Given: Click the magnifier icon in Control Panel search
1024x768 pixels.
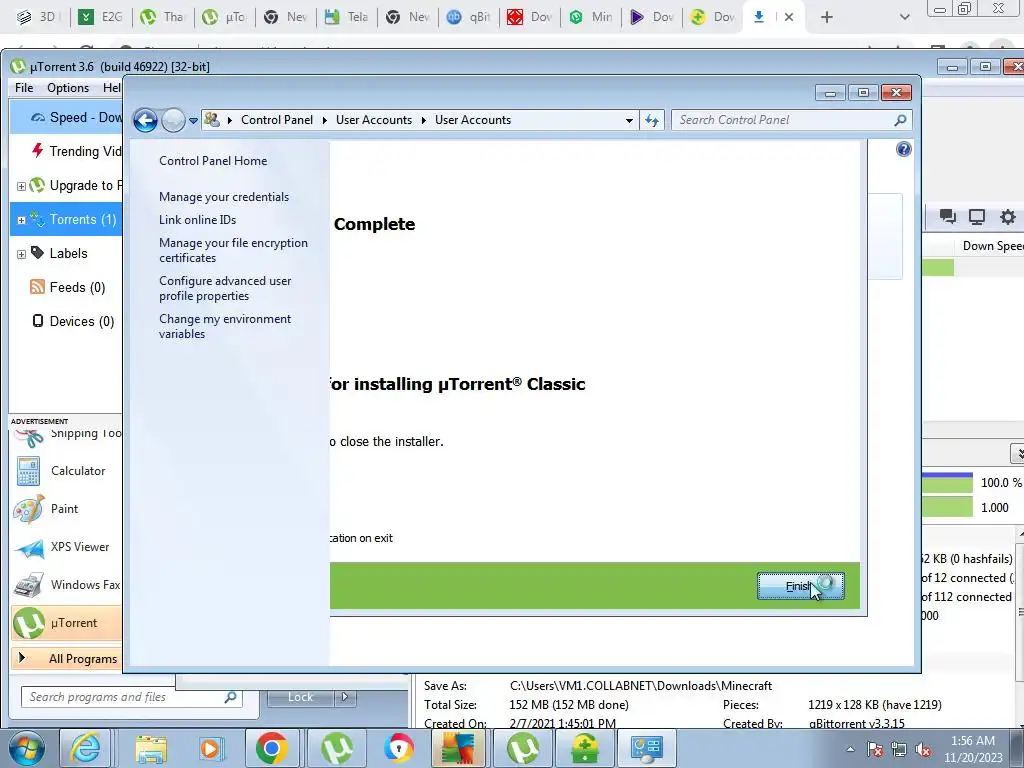Looking at the screenshot, I should tap(900, 120).
